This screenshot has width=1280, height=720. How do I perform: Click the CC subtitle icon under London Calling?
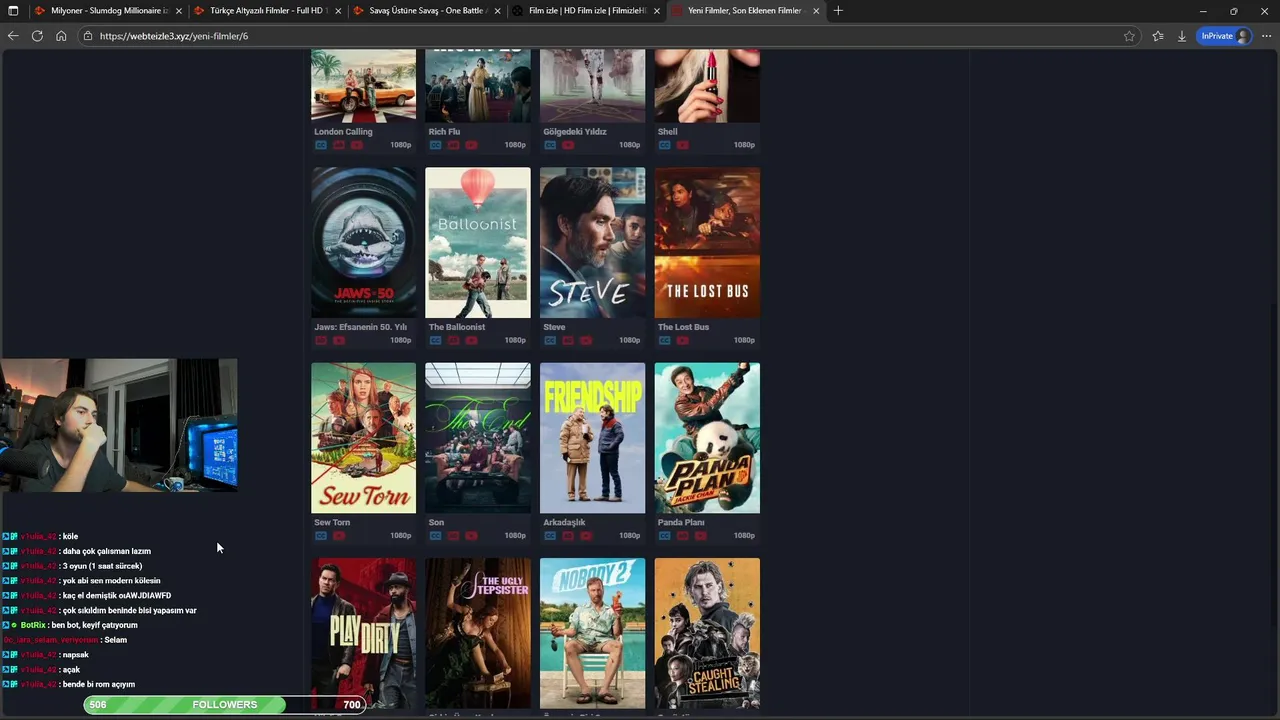point(321,145)
